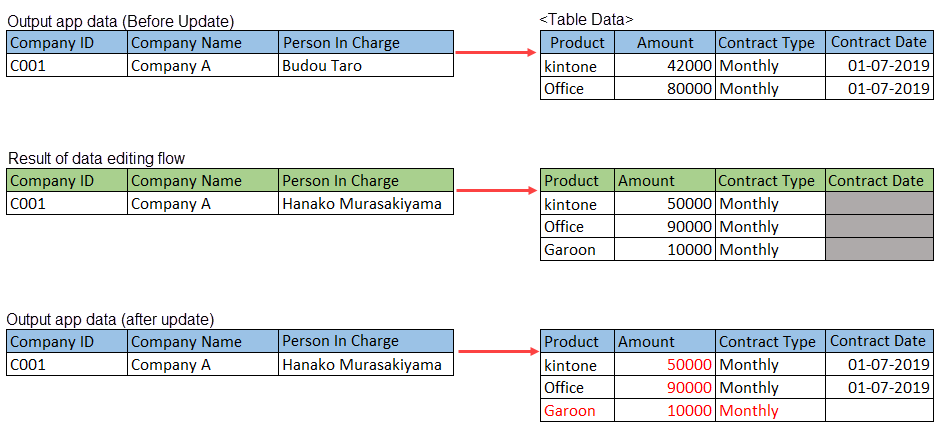
Task: Click the bottom red arrow
Action: click(x=496, y=351)
